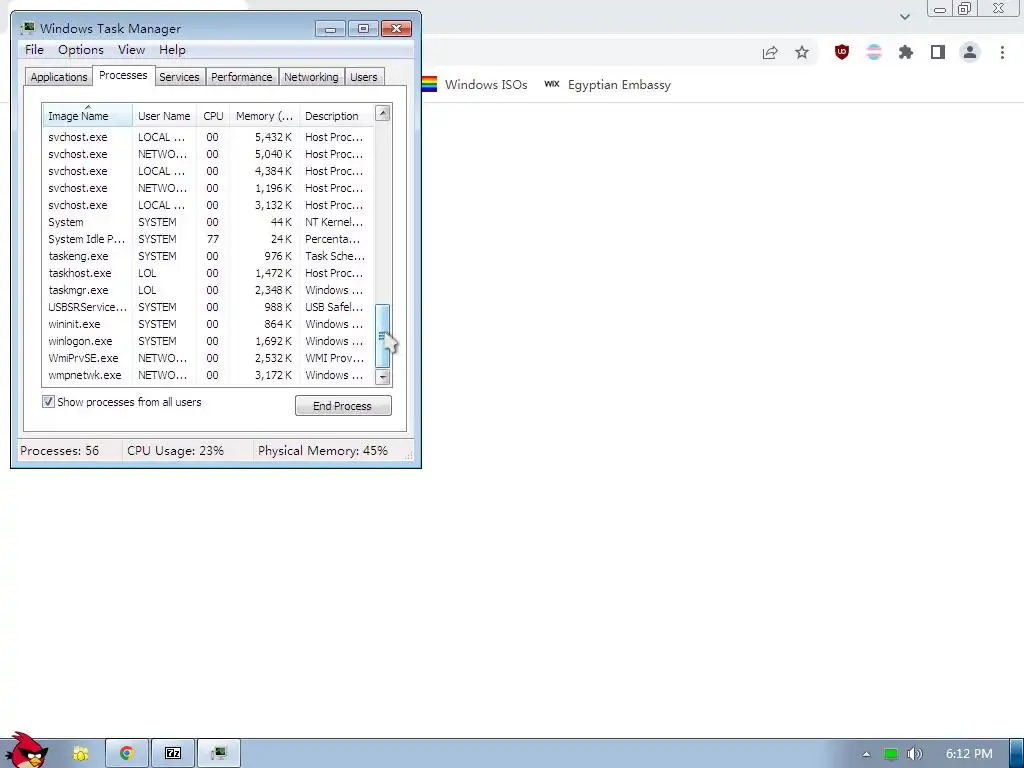The image size is (1024, 768).
Task: Switch to the Performance tab
Action: [242, 77]
